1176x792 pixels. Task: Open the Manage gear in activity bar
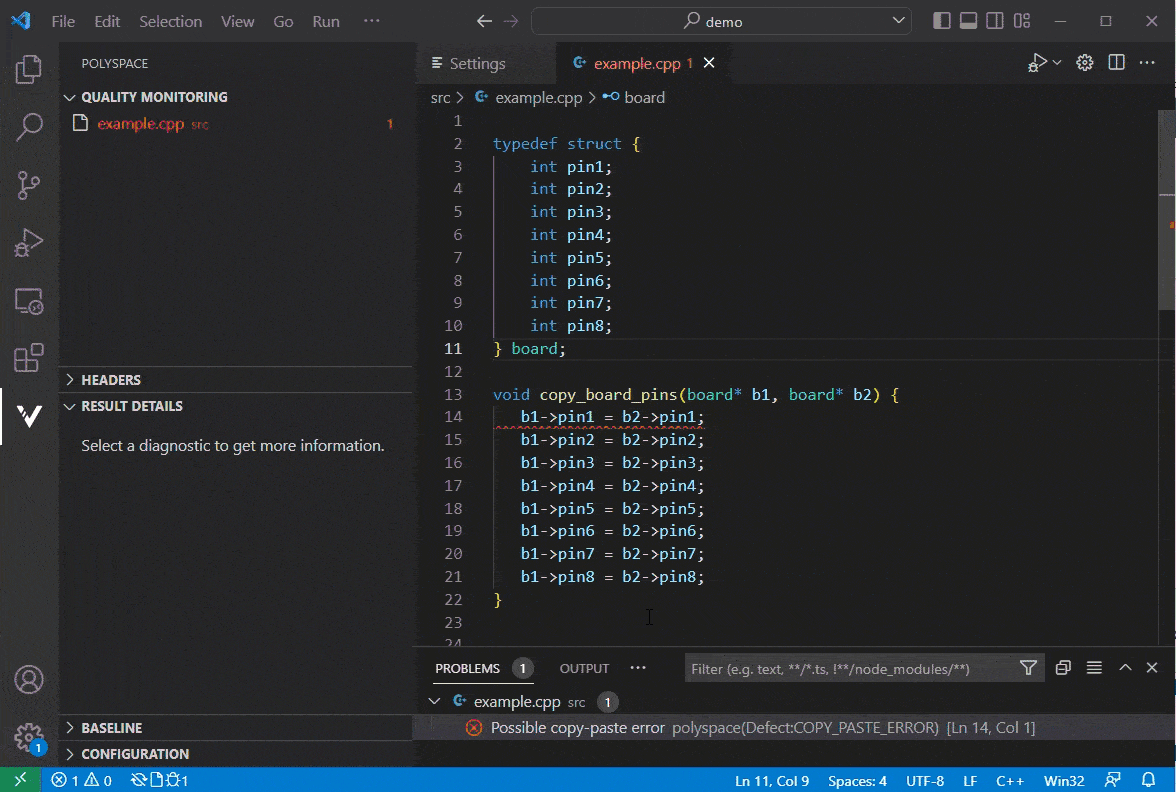pos(29,736)
